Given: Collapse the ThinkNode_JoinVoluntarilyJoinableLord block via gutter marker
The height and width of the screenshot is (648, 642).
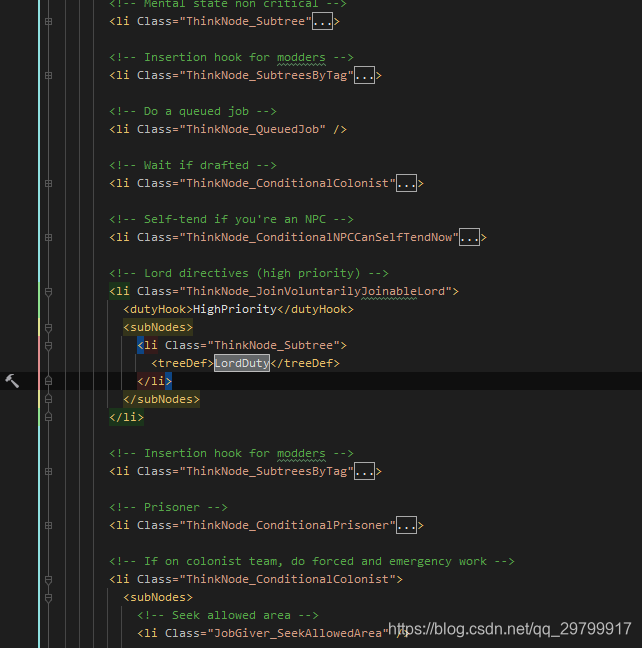Looking at the screenshot, I should pyautogui.click(x=48, y=292).
